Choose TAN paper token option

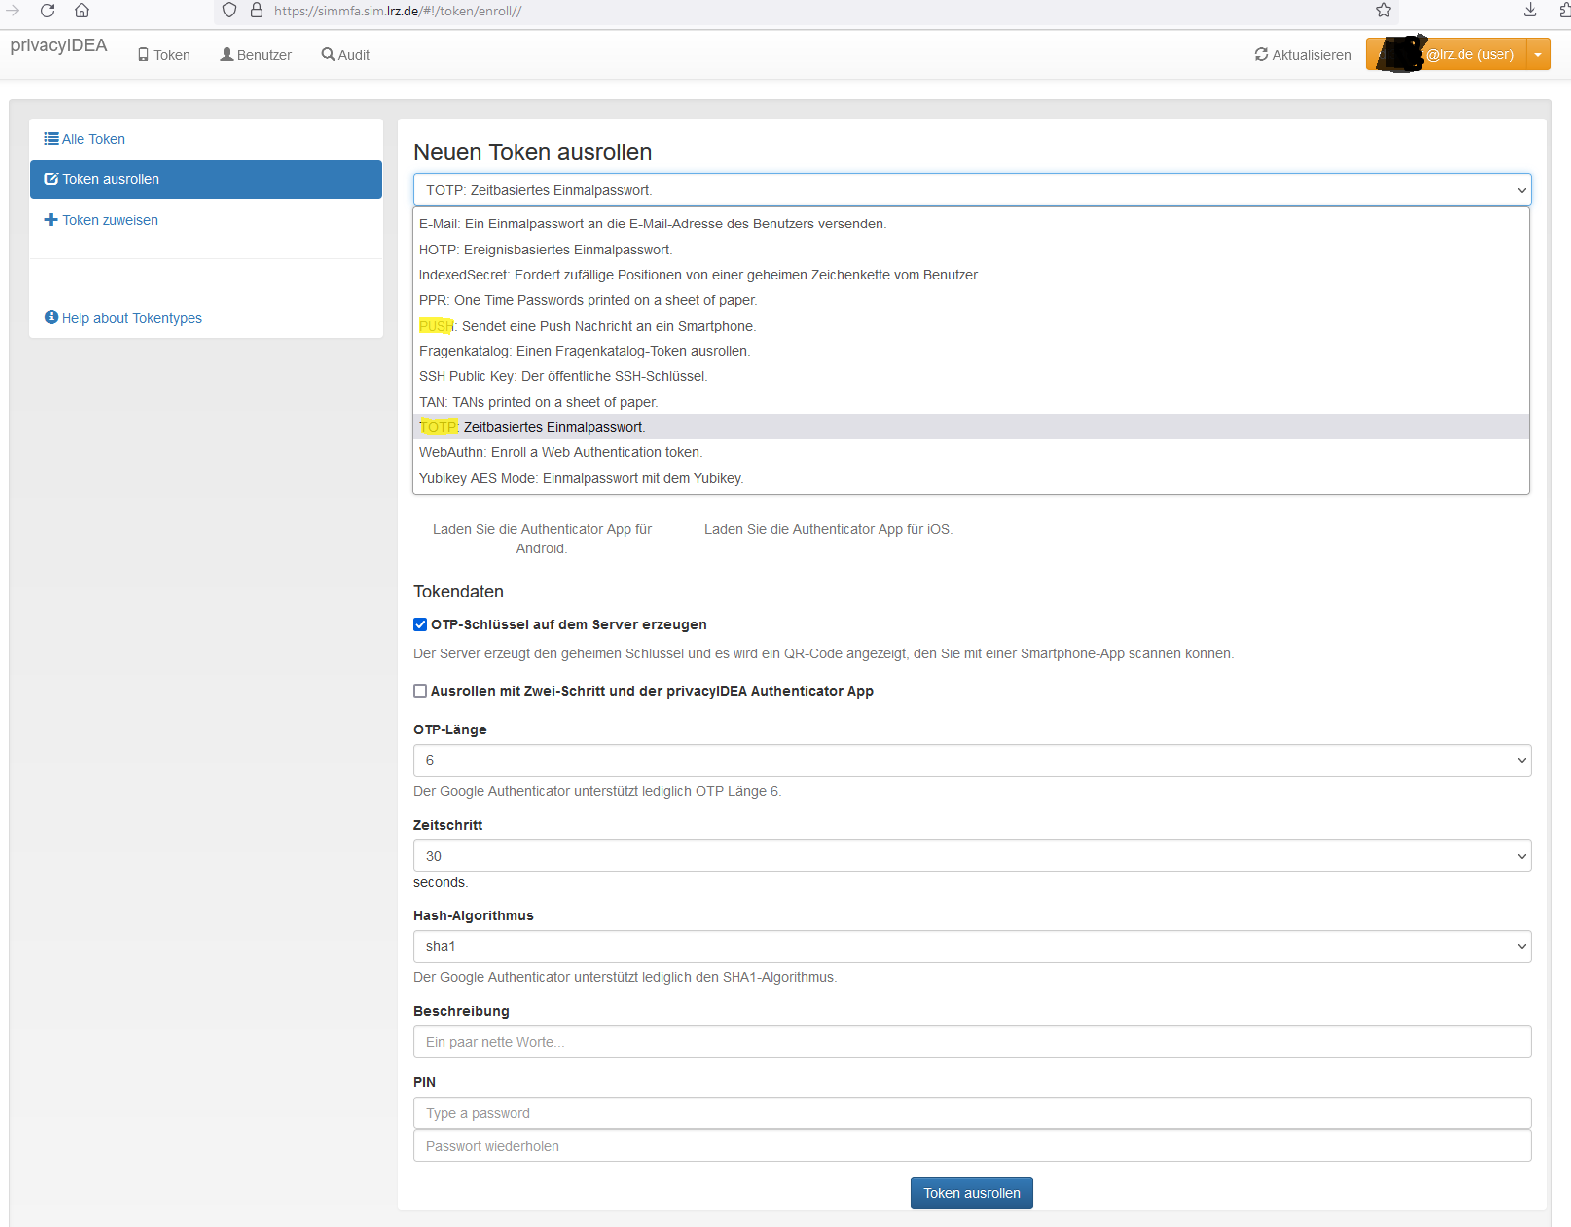[971, 402]
